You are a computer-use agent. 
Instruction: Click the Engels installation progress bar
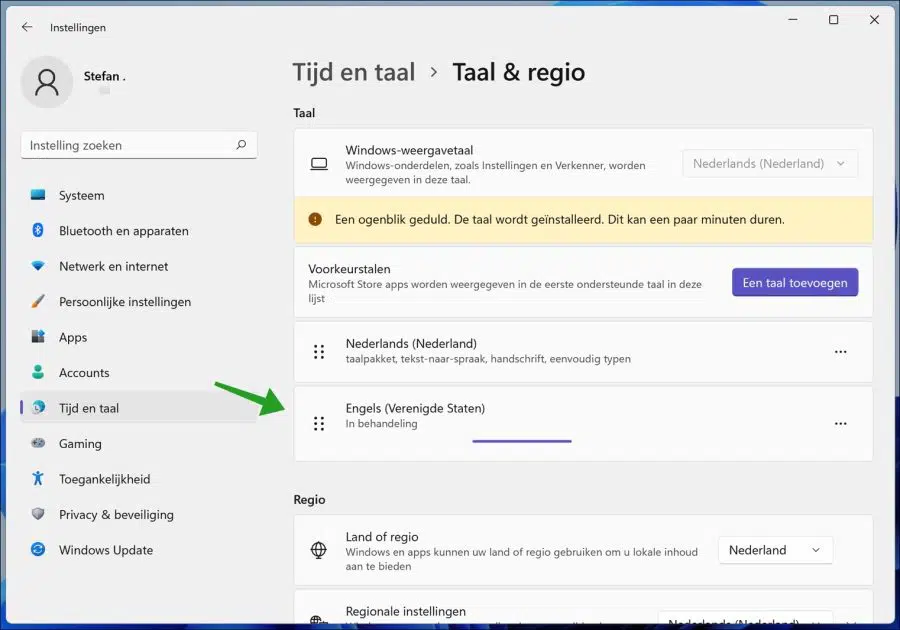pyautogui.click(x=521, y=441)
